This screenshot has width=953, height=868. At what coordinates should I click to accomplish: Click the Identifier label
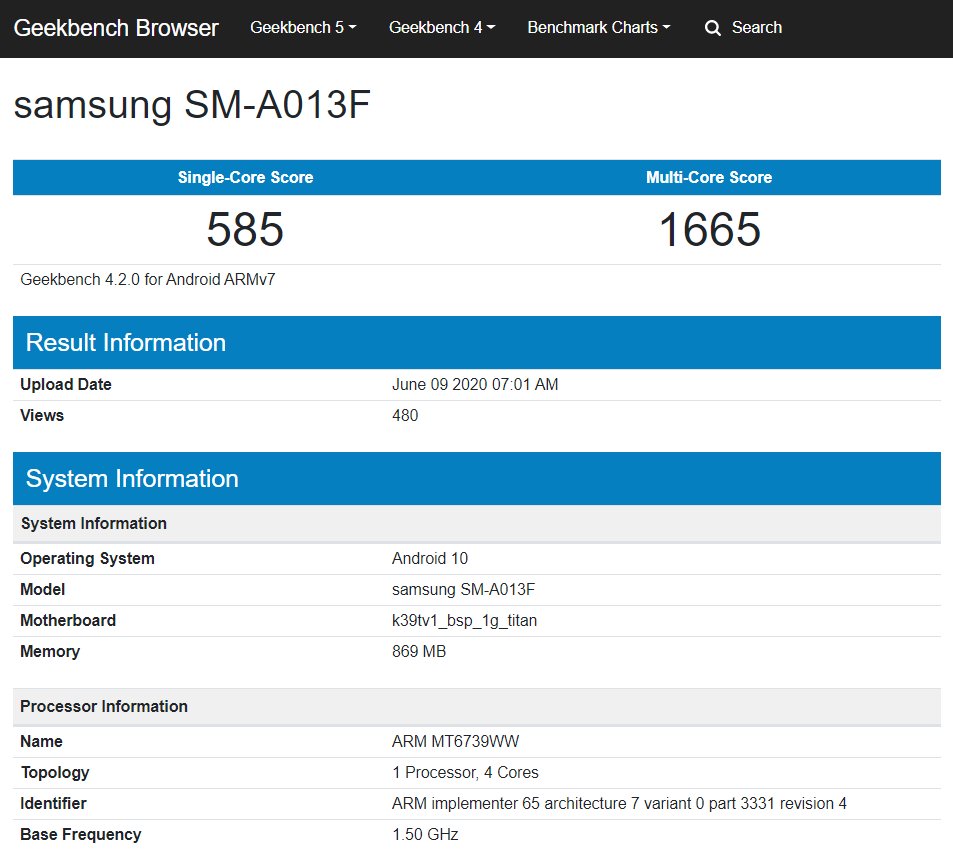pos(53,804)
